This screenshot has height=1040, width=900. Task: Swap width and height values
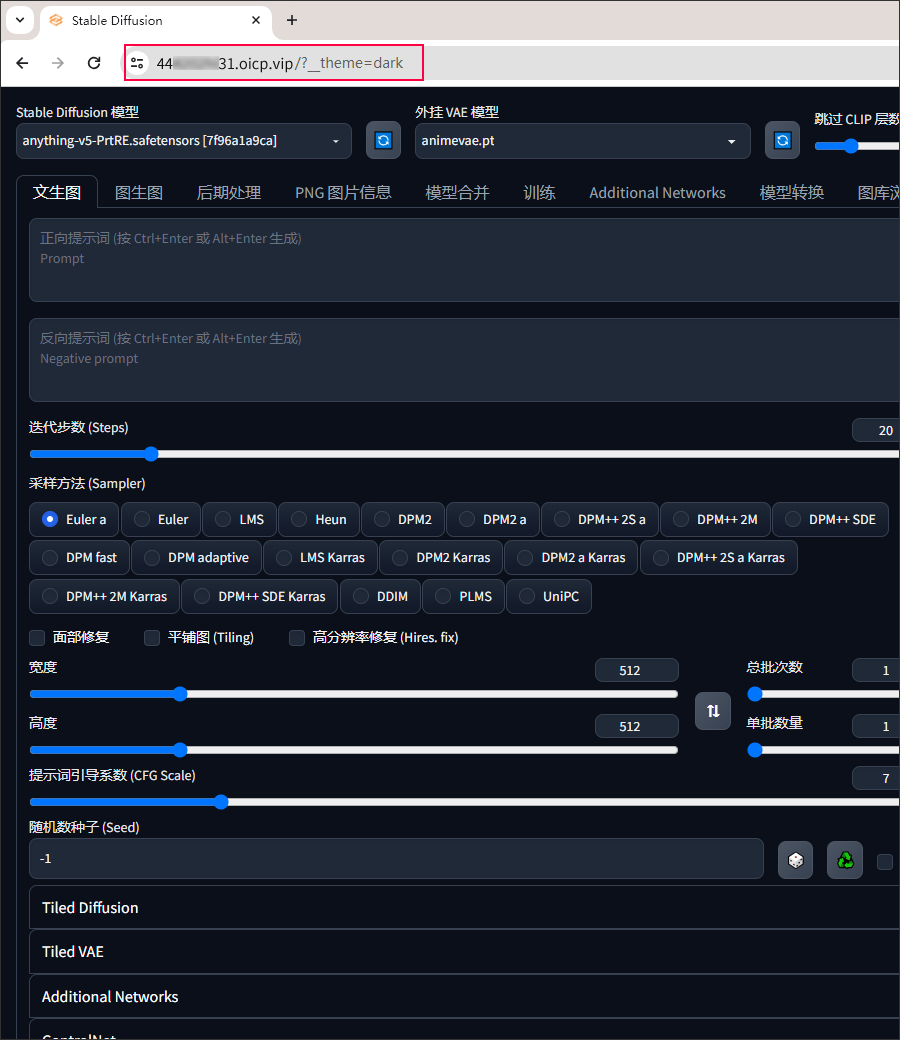(x=713, y=711)
